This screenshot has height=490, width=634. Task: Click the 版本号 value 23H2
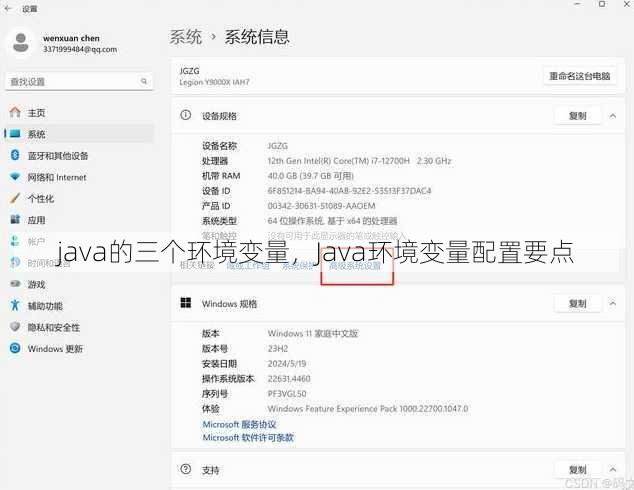coord(278,348)
